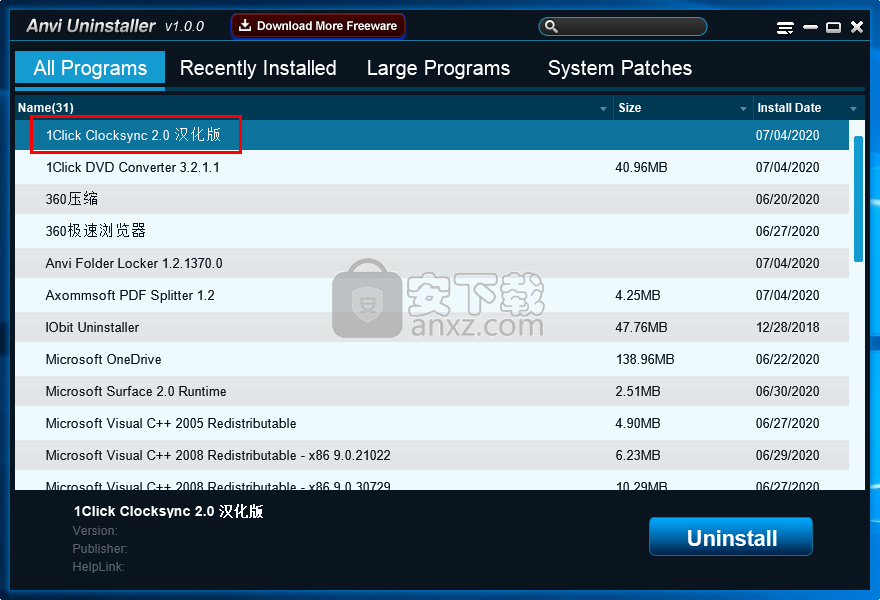Click the 4.25MB size value
The image size is (880, 600).
pos(638,295)
